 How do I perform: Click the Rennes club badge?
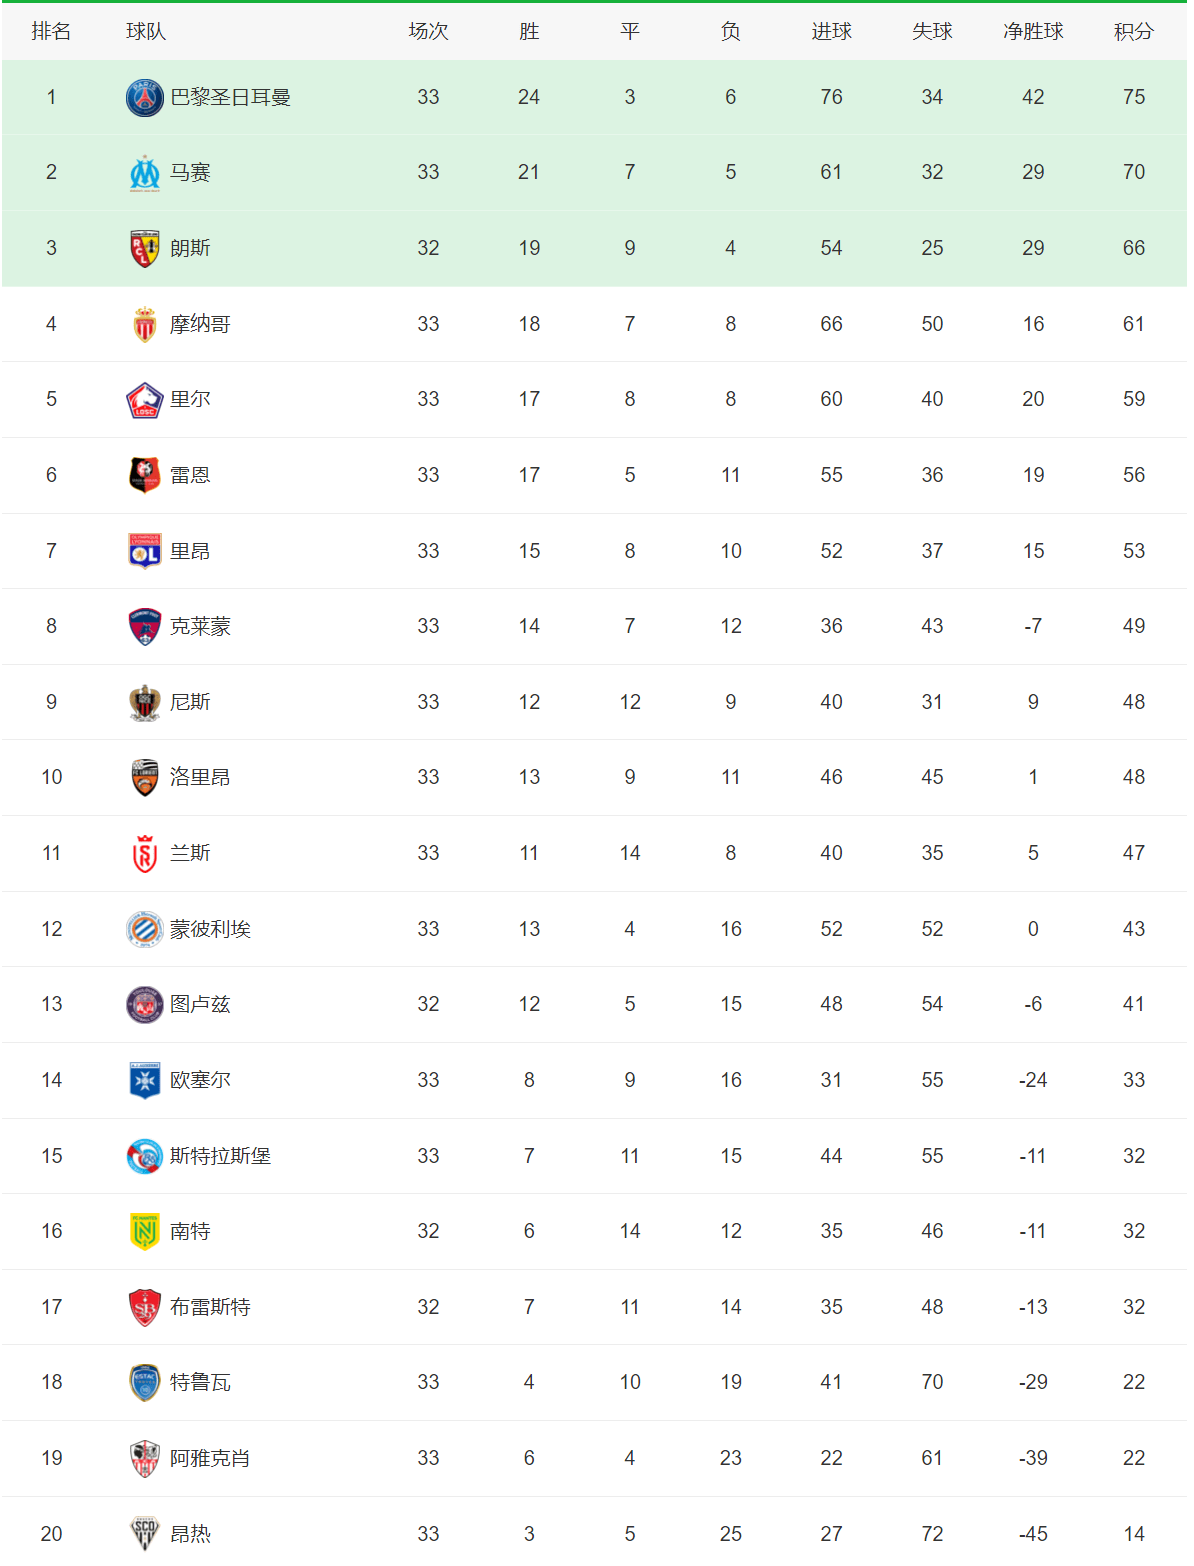145,475
